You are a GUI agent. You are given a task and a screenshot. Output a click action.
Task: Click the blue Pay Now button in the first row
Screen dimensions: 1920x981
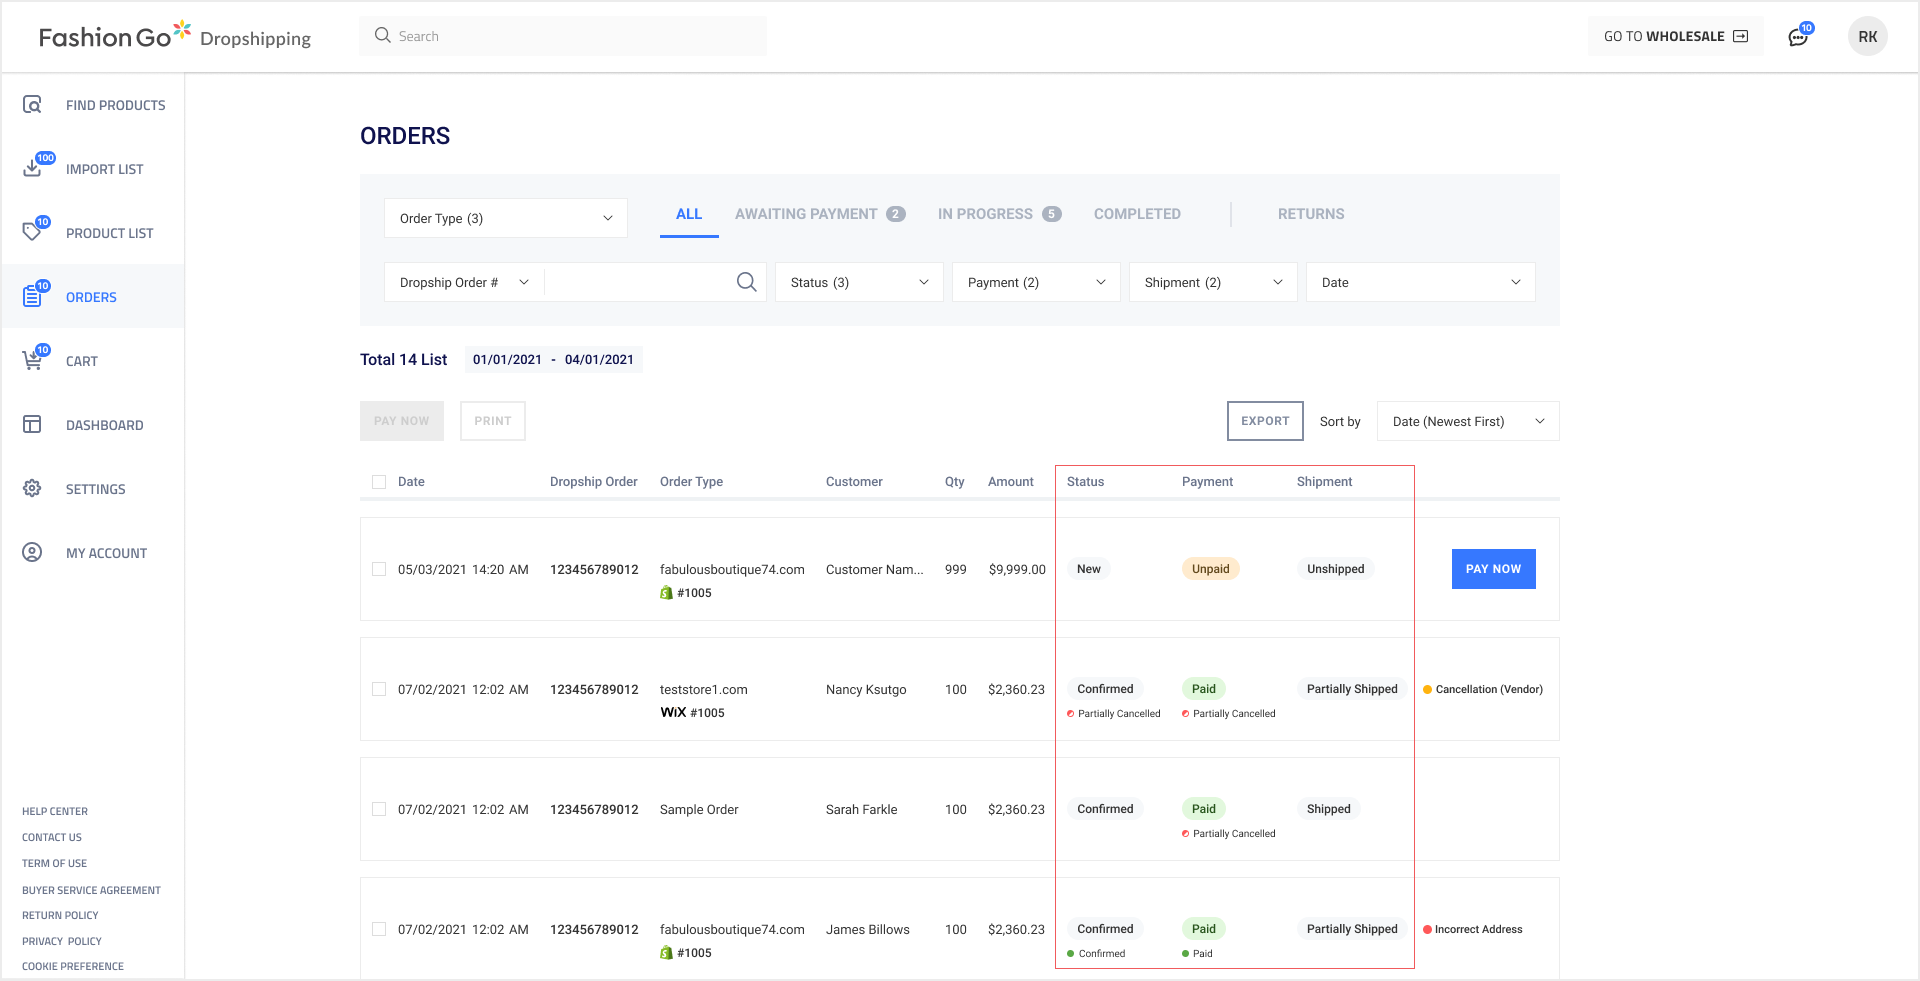tap(1493, 569)
